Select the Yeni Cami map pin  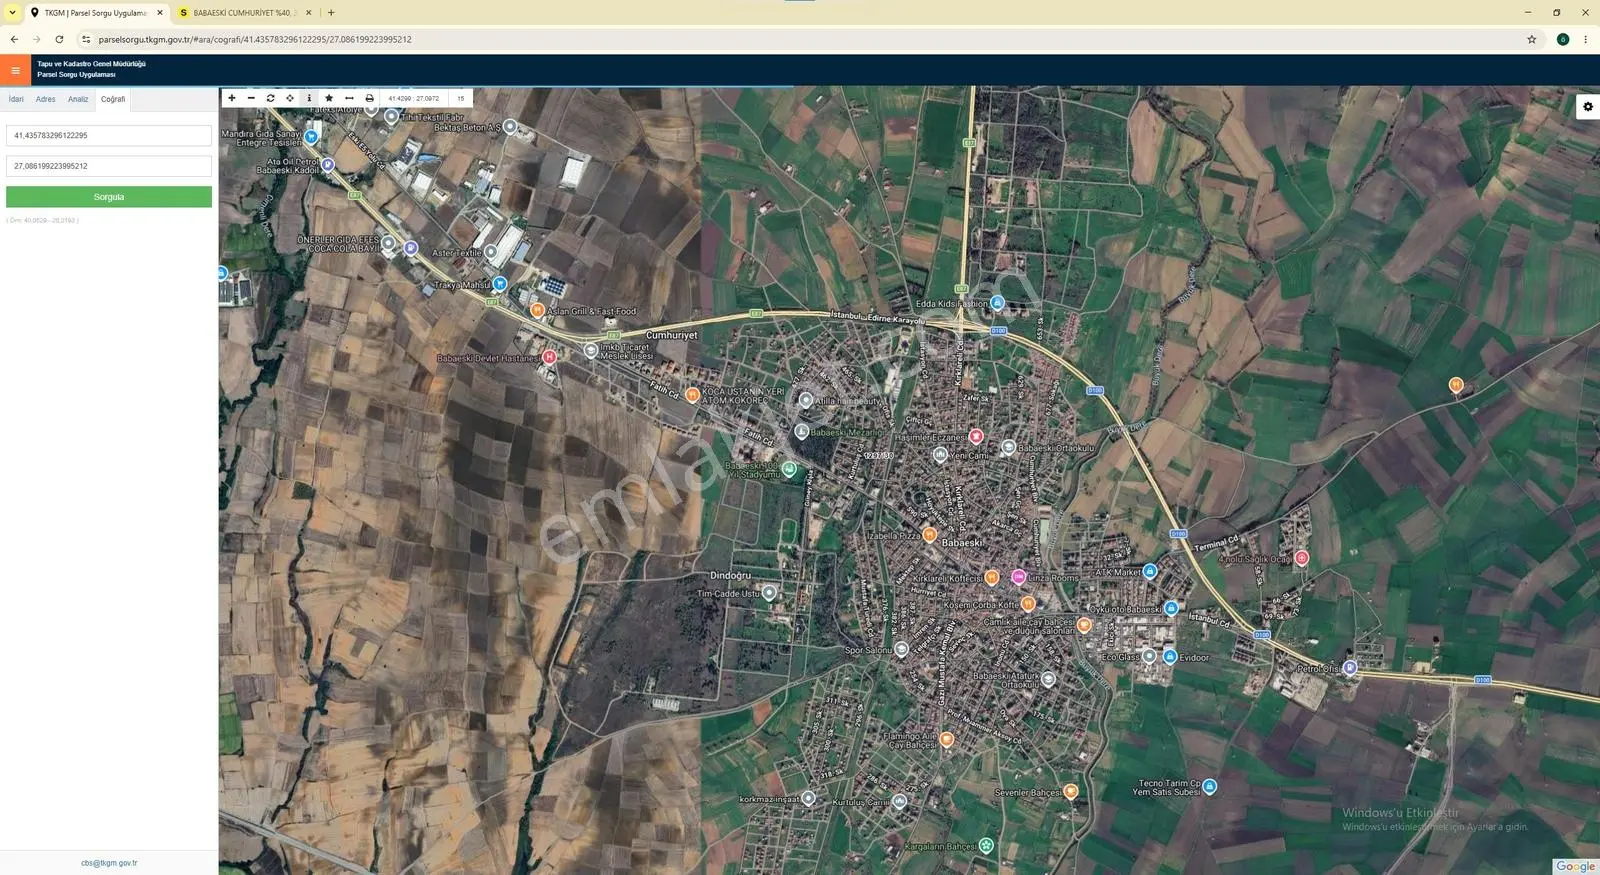[x=940, y=455]
